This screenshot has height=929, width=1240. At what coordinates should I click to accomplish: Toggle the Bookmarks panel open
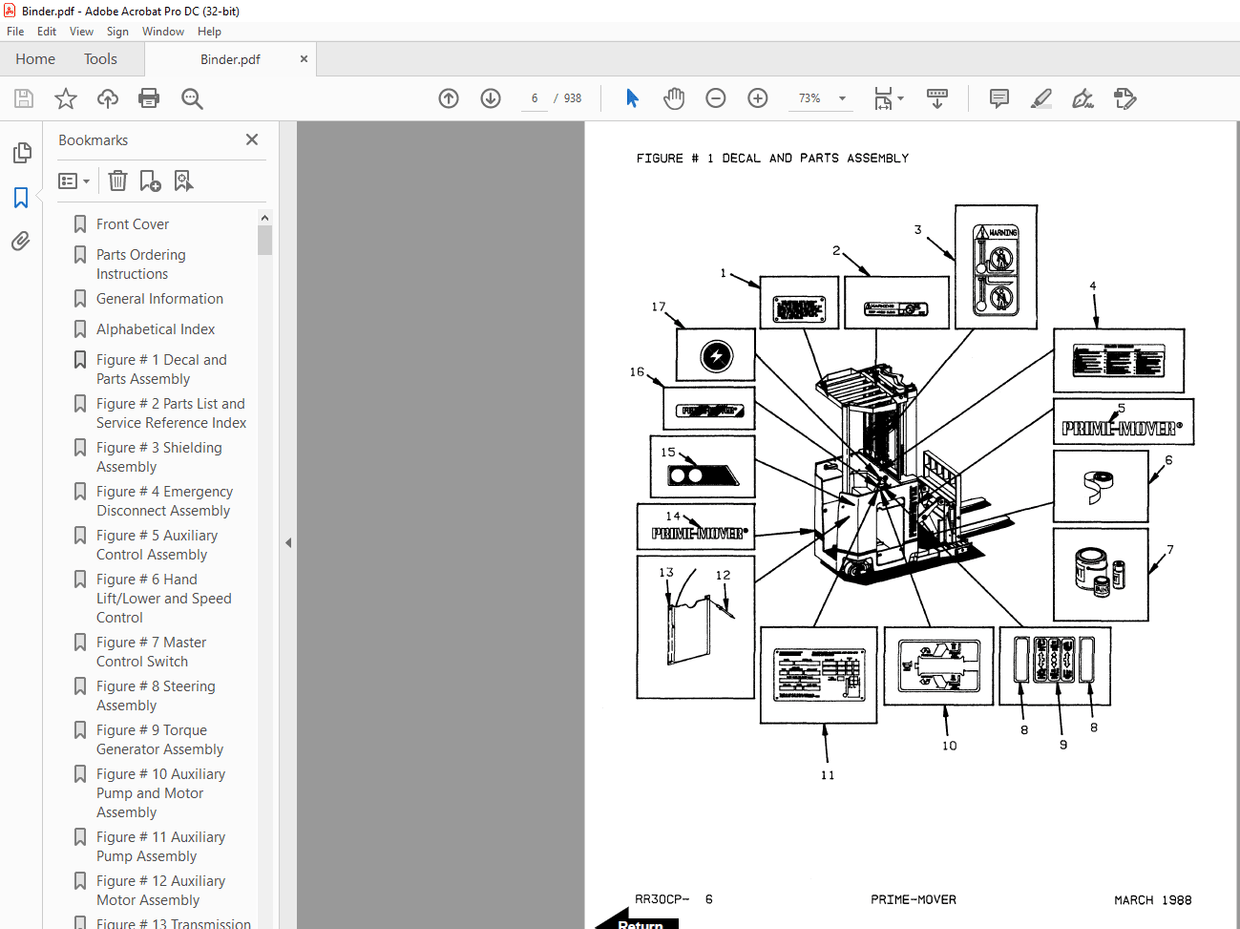point(20,198)
